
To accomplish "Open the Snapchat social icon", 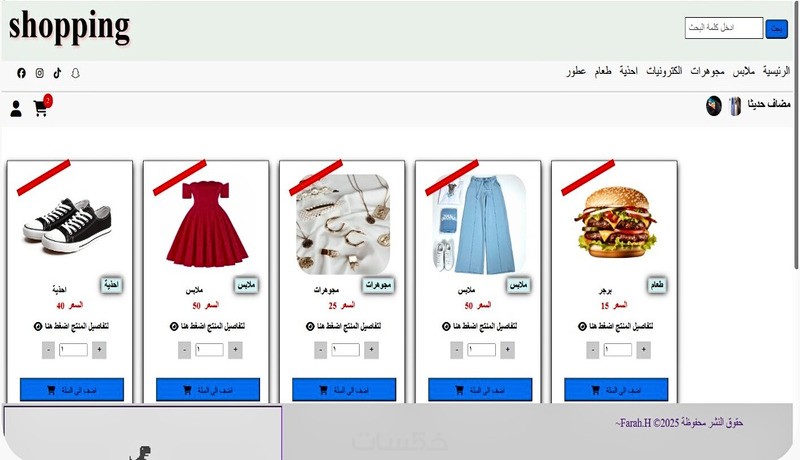I will tap(76, 73).
